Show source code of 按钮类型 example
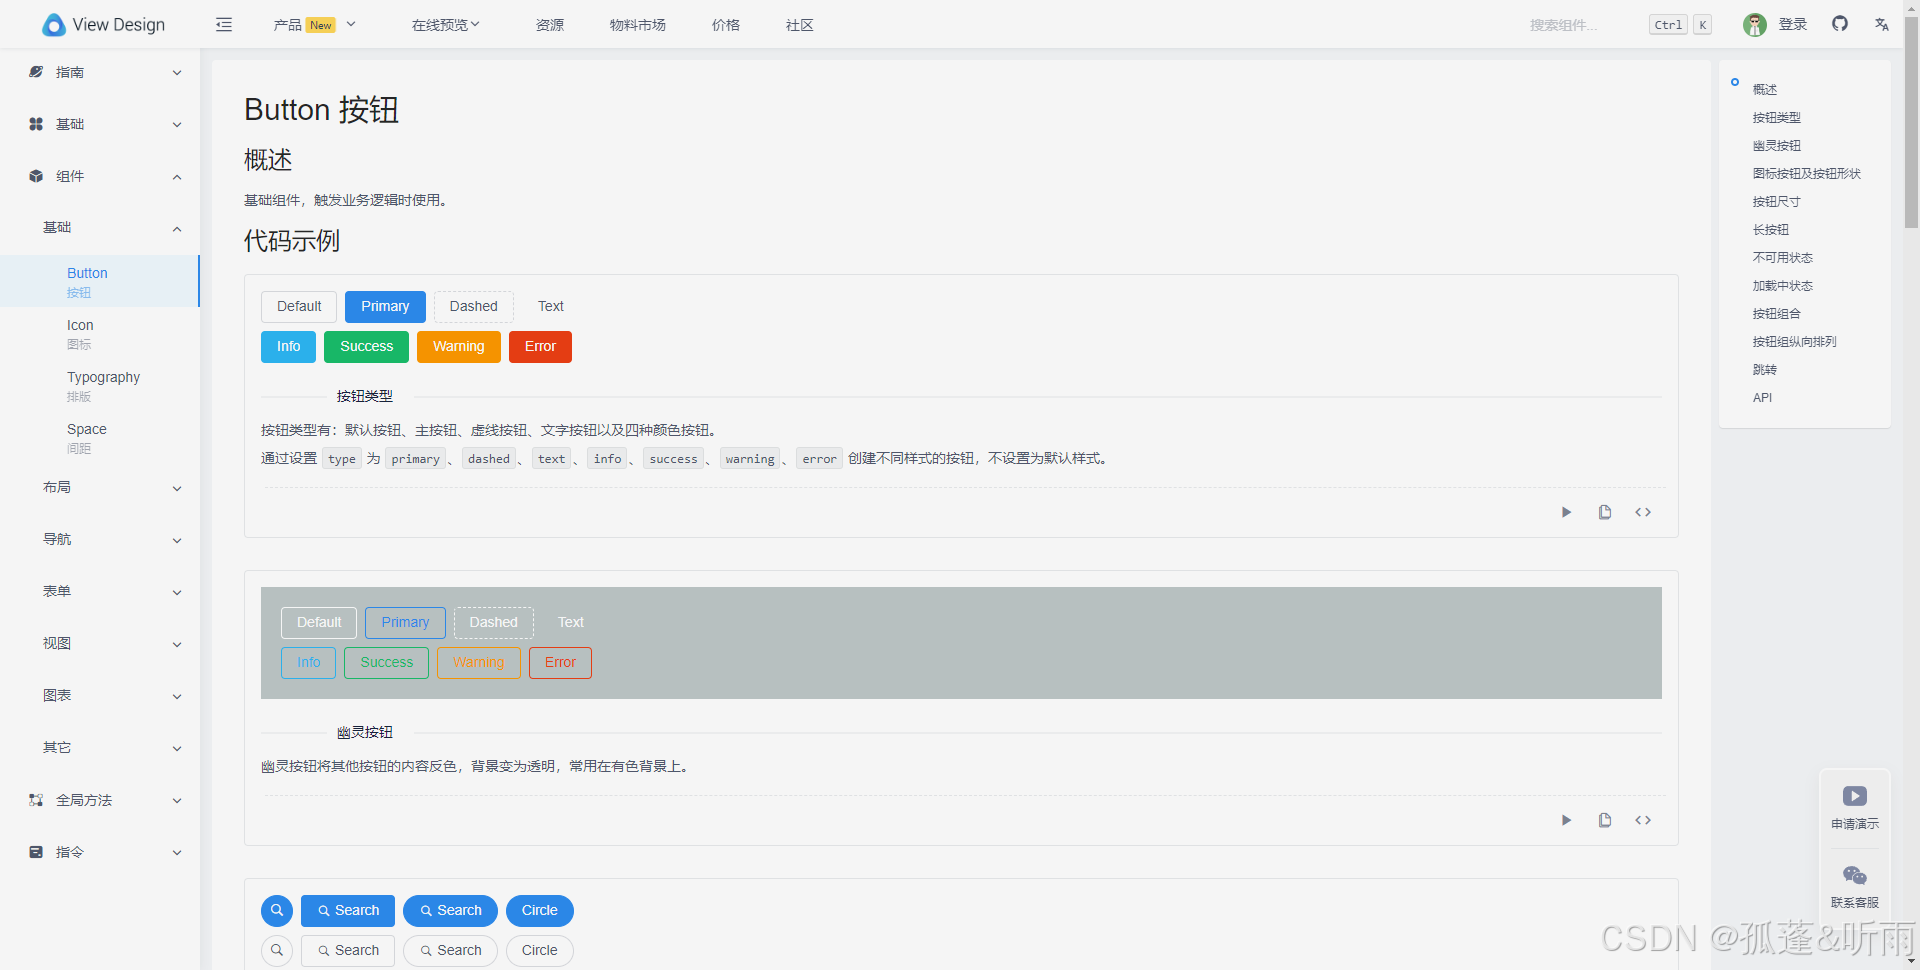1920x970 pixels. click(x=1643, y=512)
